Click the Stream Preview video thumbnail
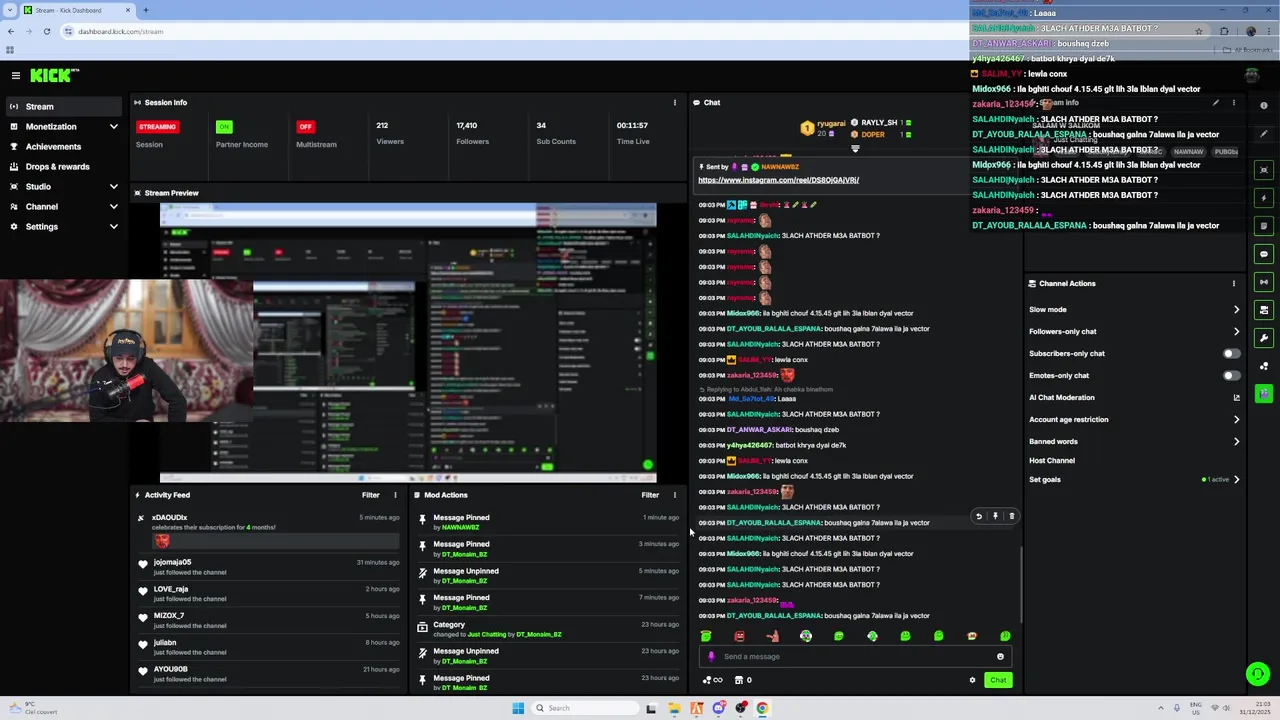 coord(408,343)
